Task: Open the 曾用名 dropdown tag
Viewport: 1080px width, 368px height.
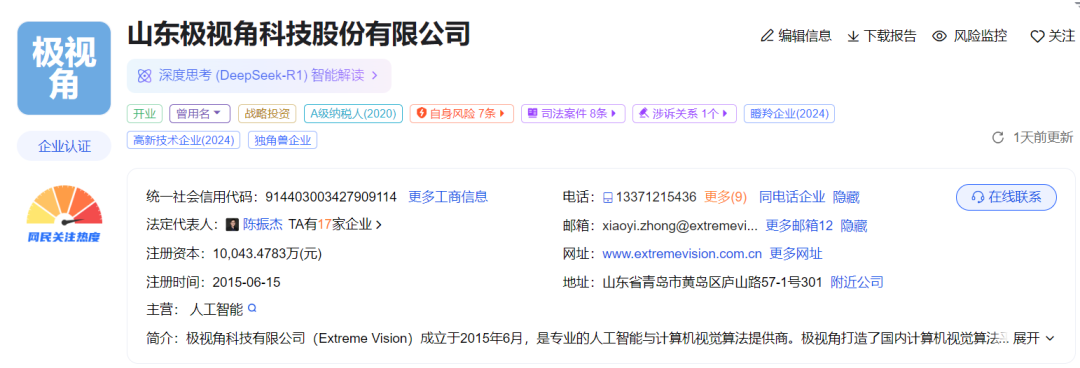Action: click(x=200, y=114)
